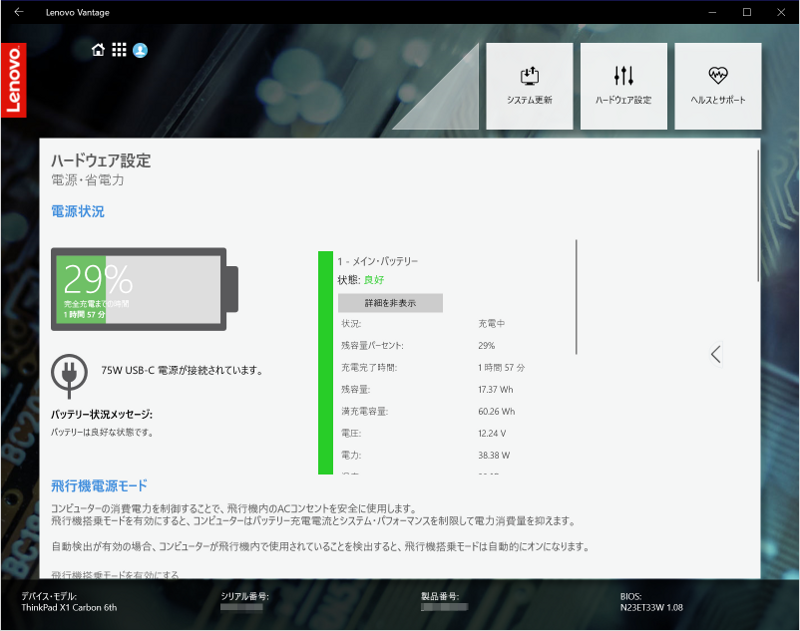Open the apps grid icon next to Home
The image size is (800, 631).
click(x=119, y=48)
